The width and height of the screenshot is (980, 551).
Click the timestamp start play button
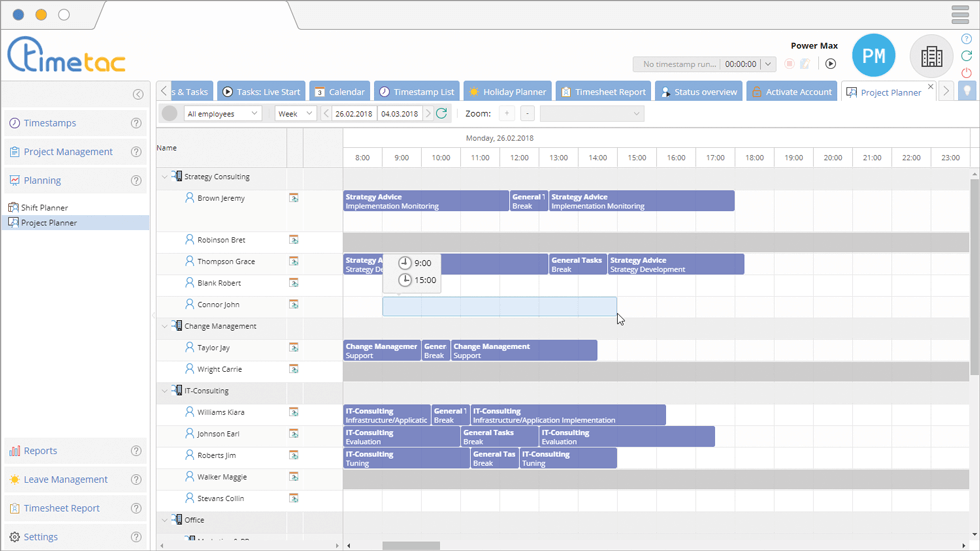[x=830, y=64]
